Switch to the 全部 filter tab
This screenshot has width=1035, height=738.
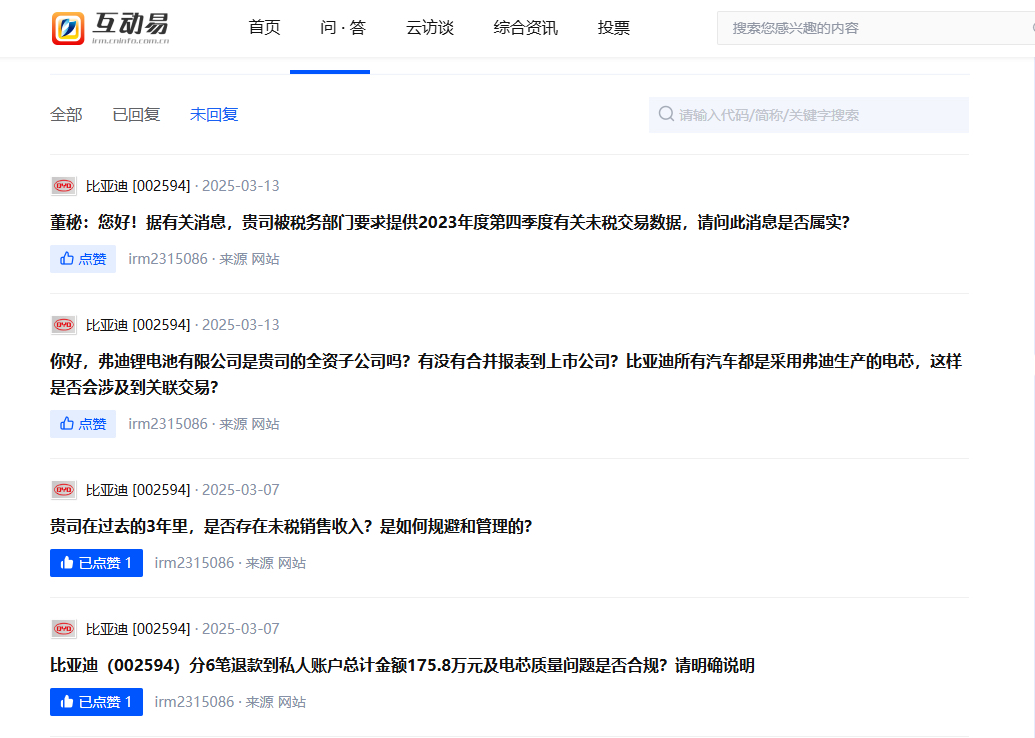click(66, 115)
